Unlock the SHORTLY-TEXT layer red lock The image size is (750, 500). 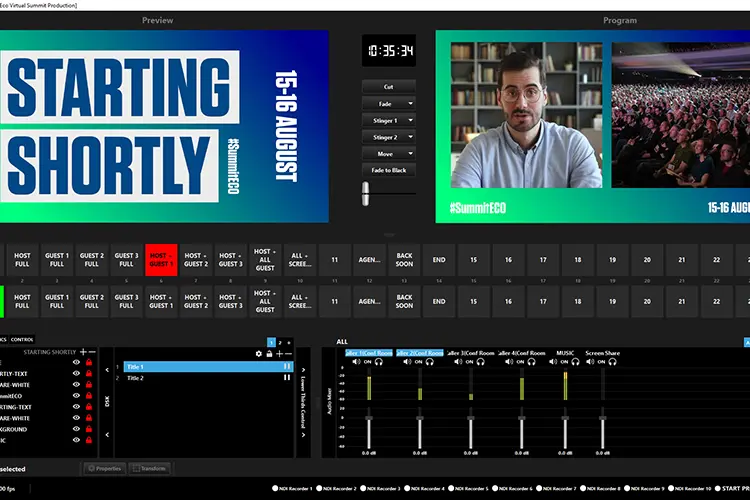[x=88, y=373]
